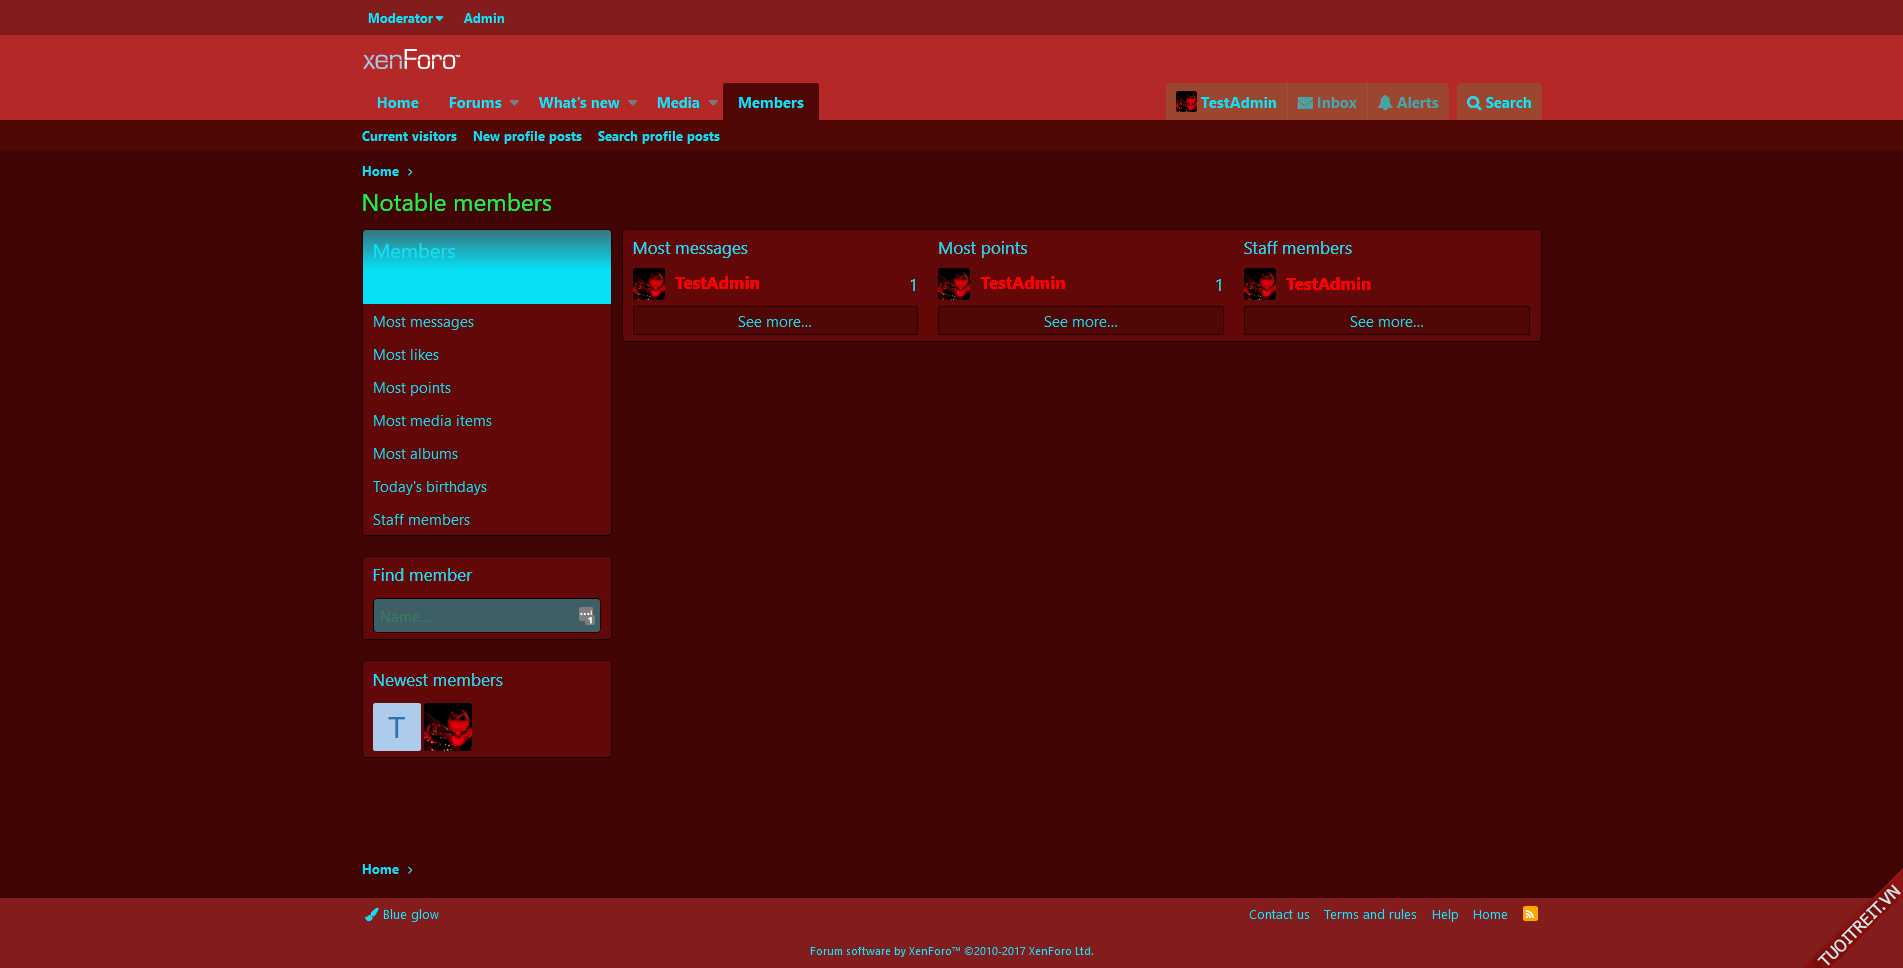Expand the Forums dropdown arrow
1903x968 pixels.
[x=515, y=103]
